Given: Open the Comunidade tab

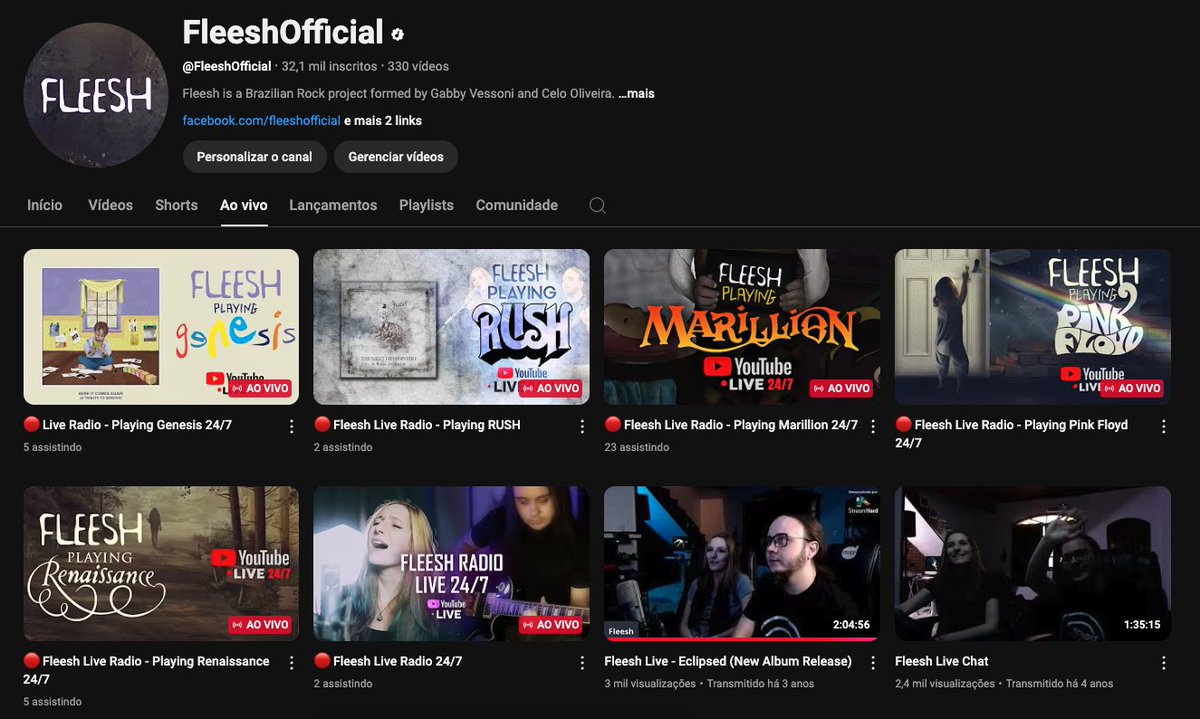Looking at the screenshot, I should tap(516, 205).
